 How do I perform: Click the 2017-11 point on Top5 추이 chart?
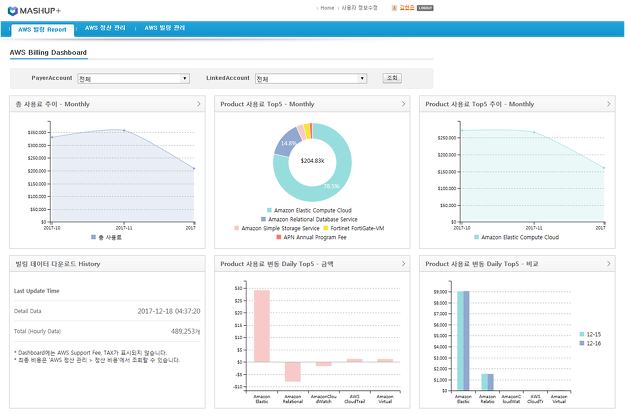click(534, 132)
